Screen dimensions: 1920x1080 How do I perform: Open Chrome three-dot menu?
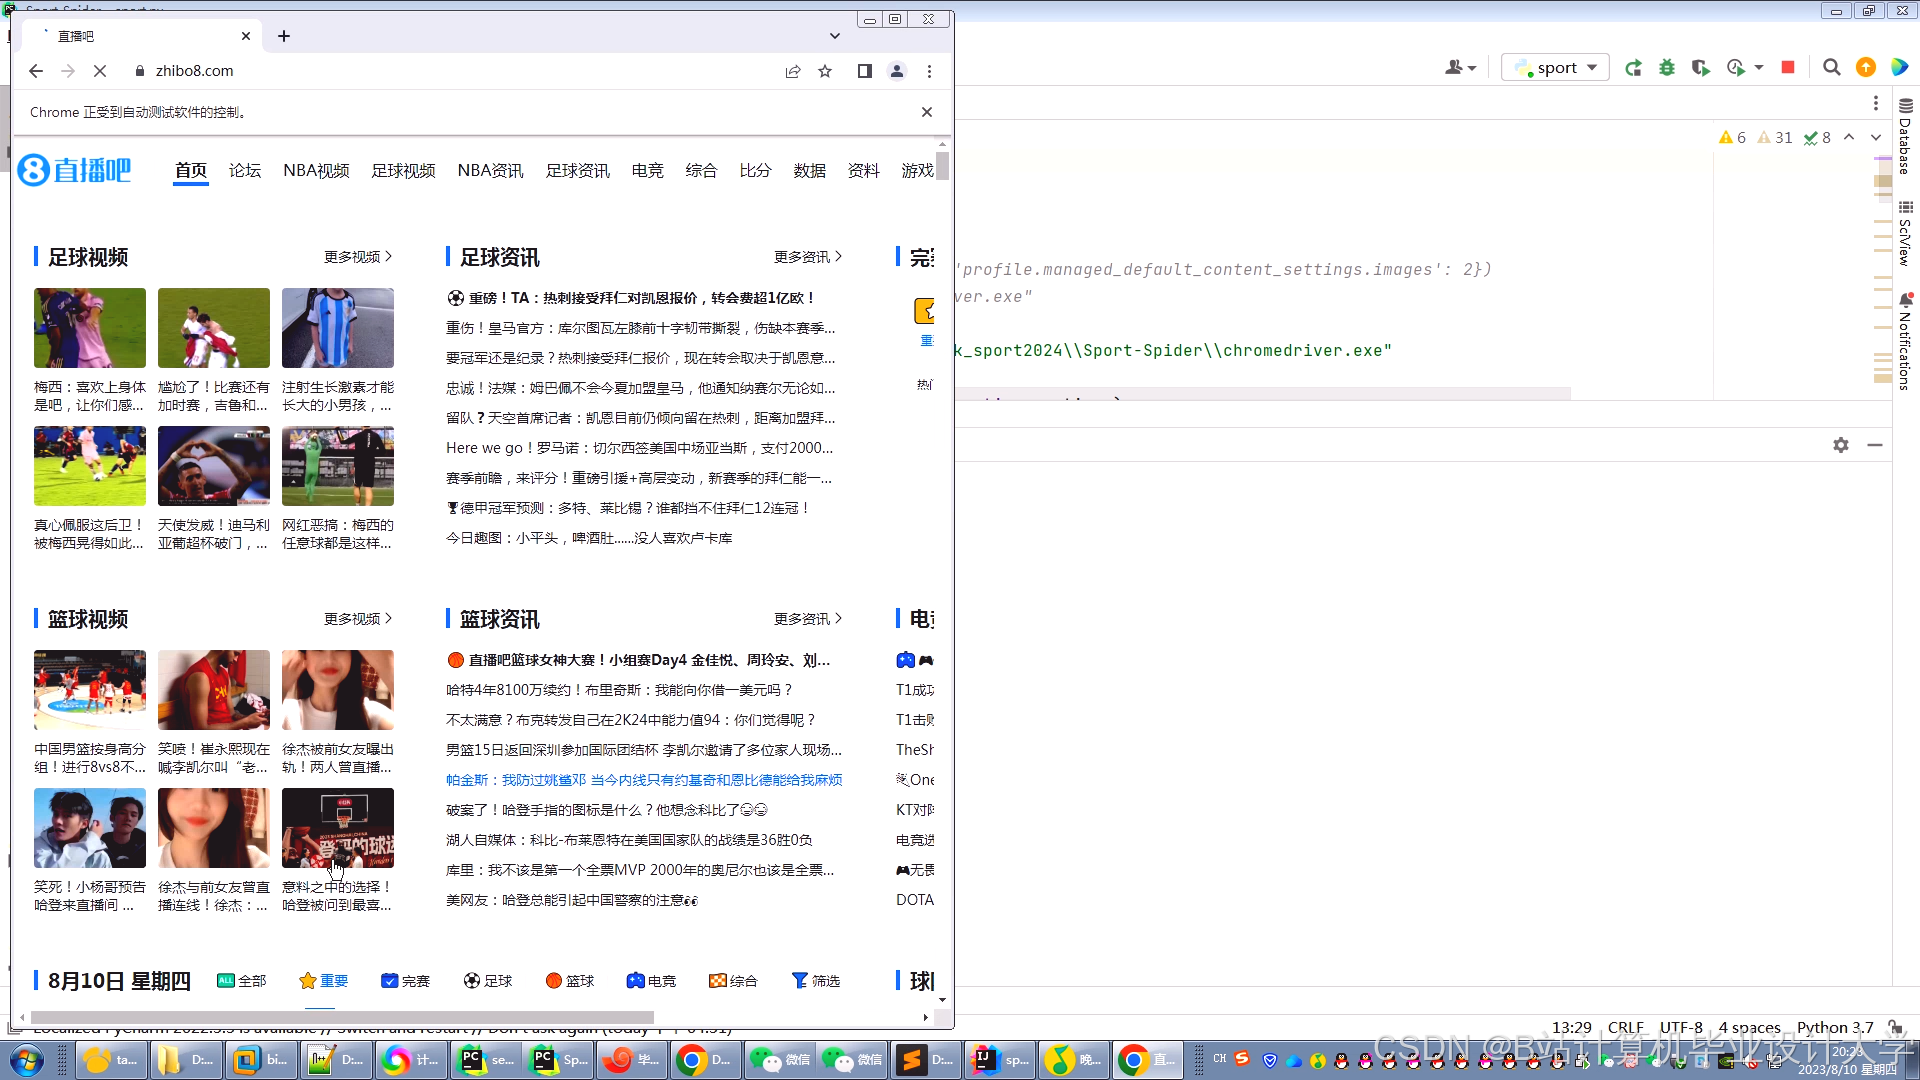(929, 71)
